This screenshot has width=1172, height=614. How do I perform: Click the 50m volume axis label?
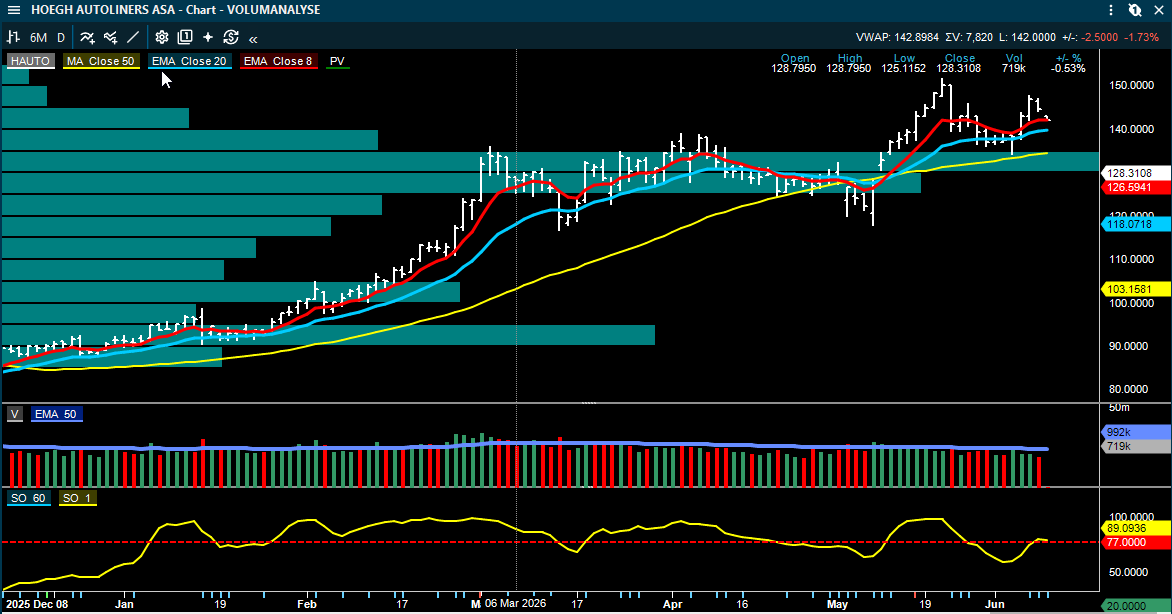(1119, 408)
